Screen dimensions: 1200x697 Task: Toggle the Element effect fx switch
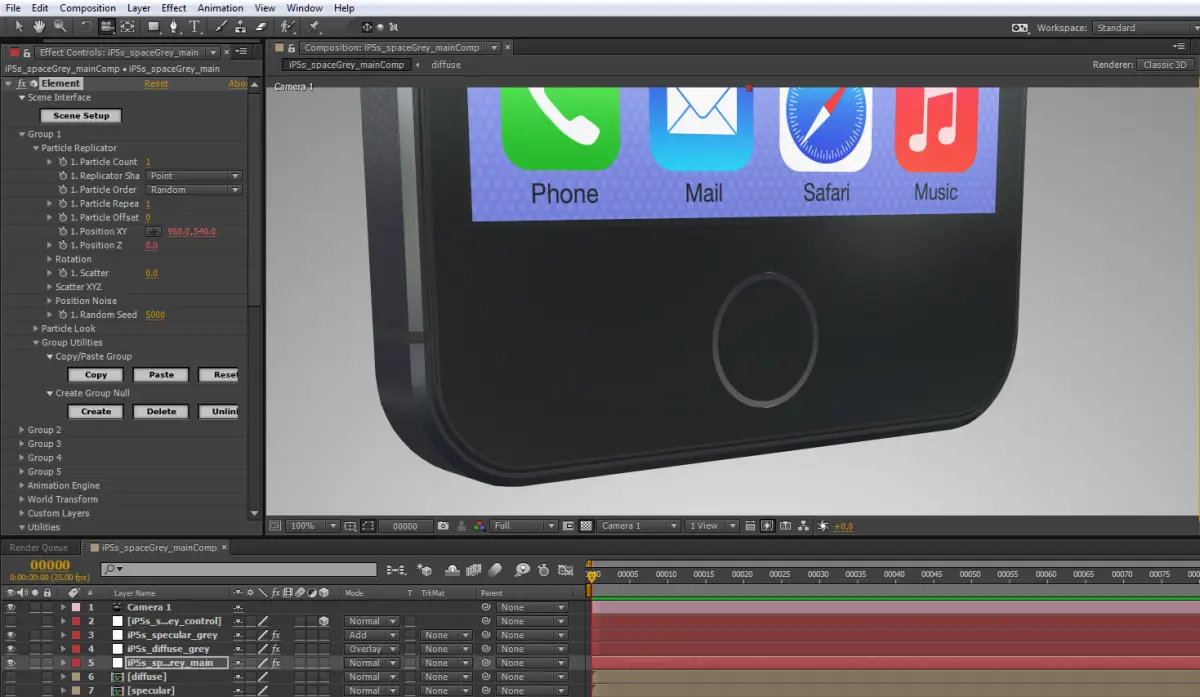coord(22,84)
